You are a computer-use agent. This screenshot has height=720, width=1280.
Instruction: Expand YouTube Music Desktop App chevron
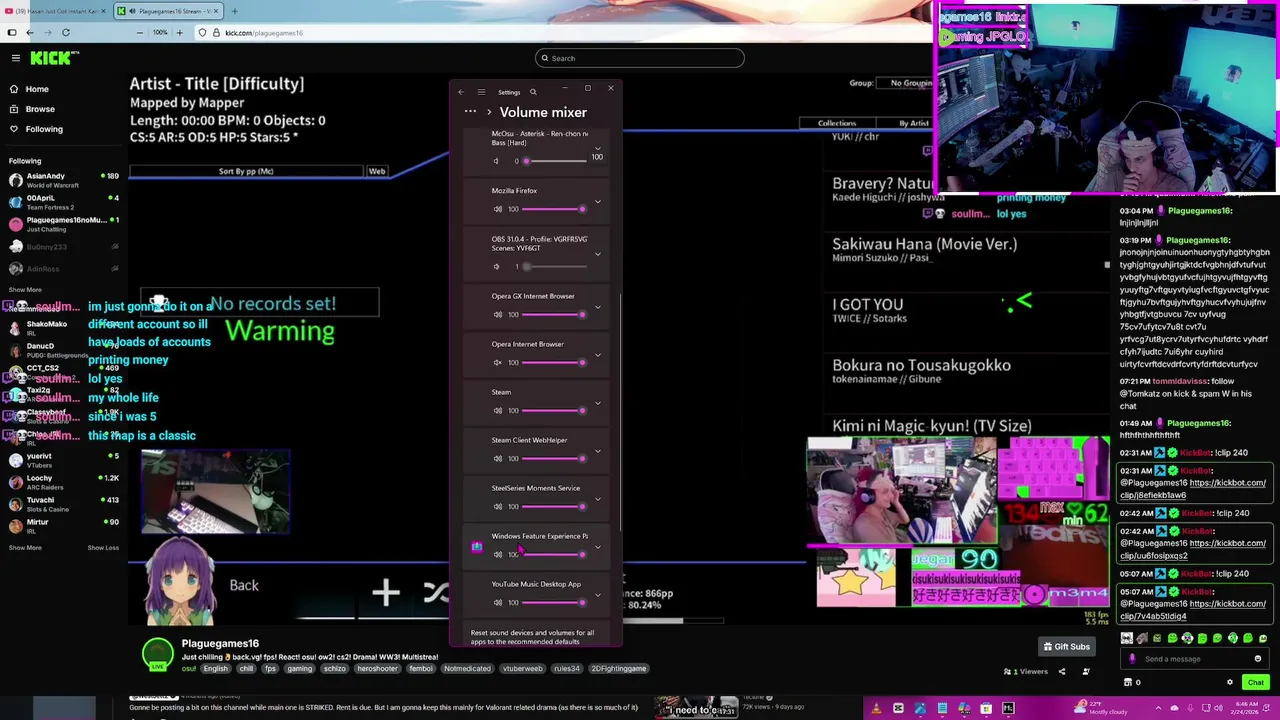click(x=598, y=594)
